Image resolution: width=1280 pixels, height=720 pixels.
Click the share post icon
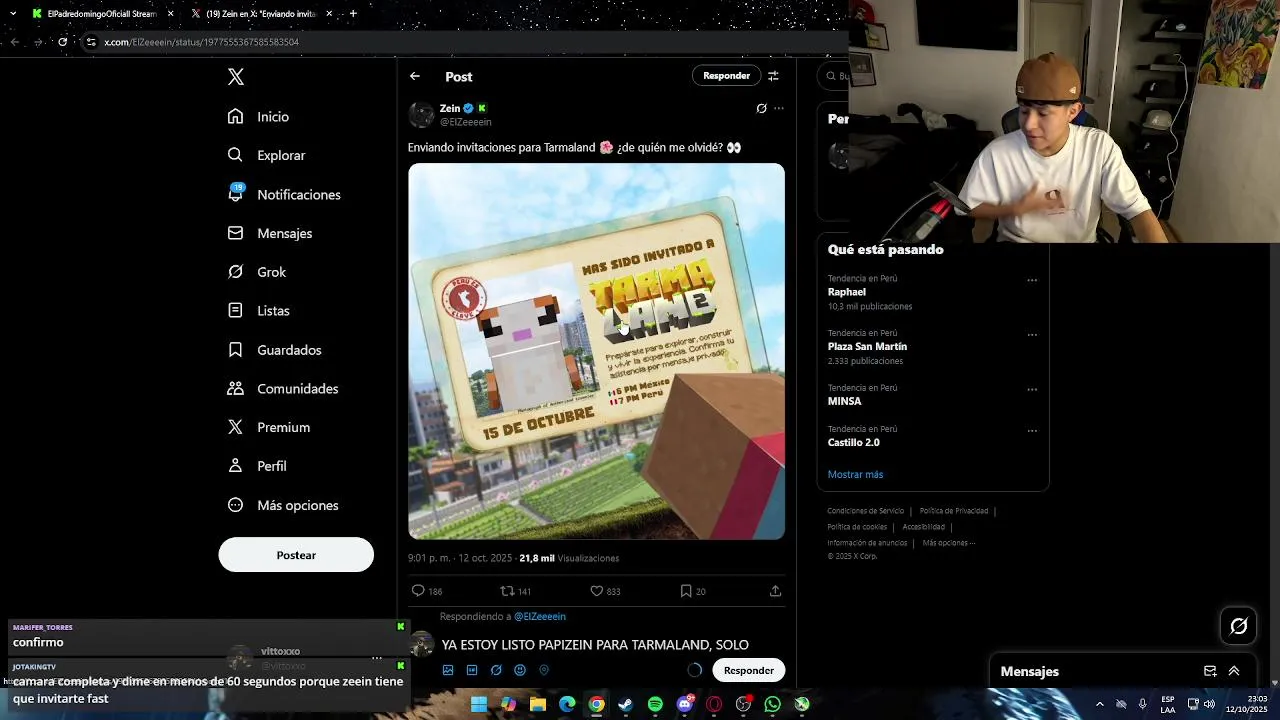click(775, 591)
